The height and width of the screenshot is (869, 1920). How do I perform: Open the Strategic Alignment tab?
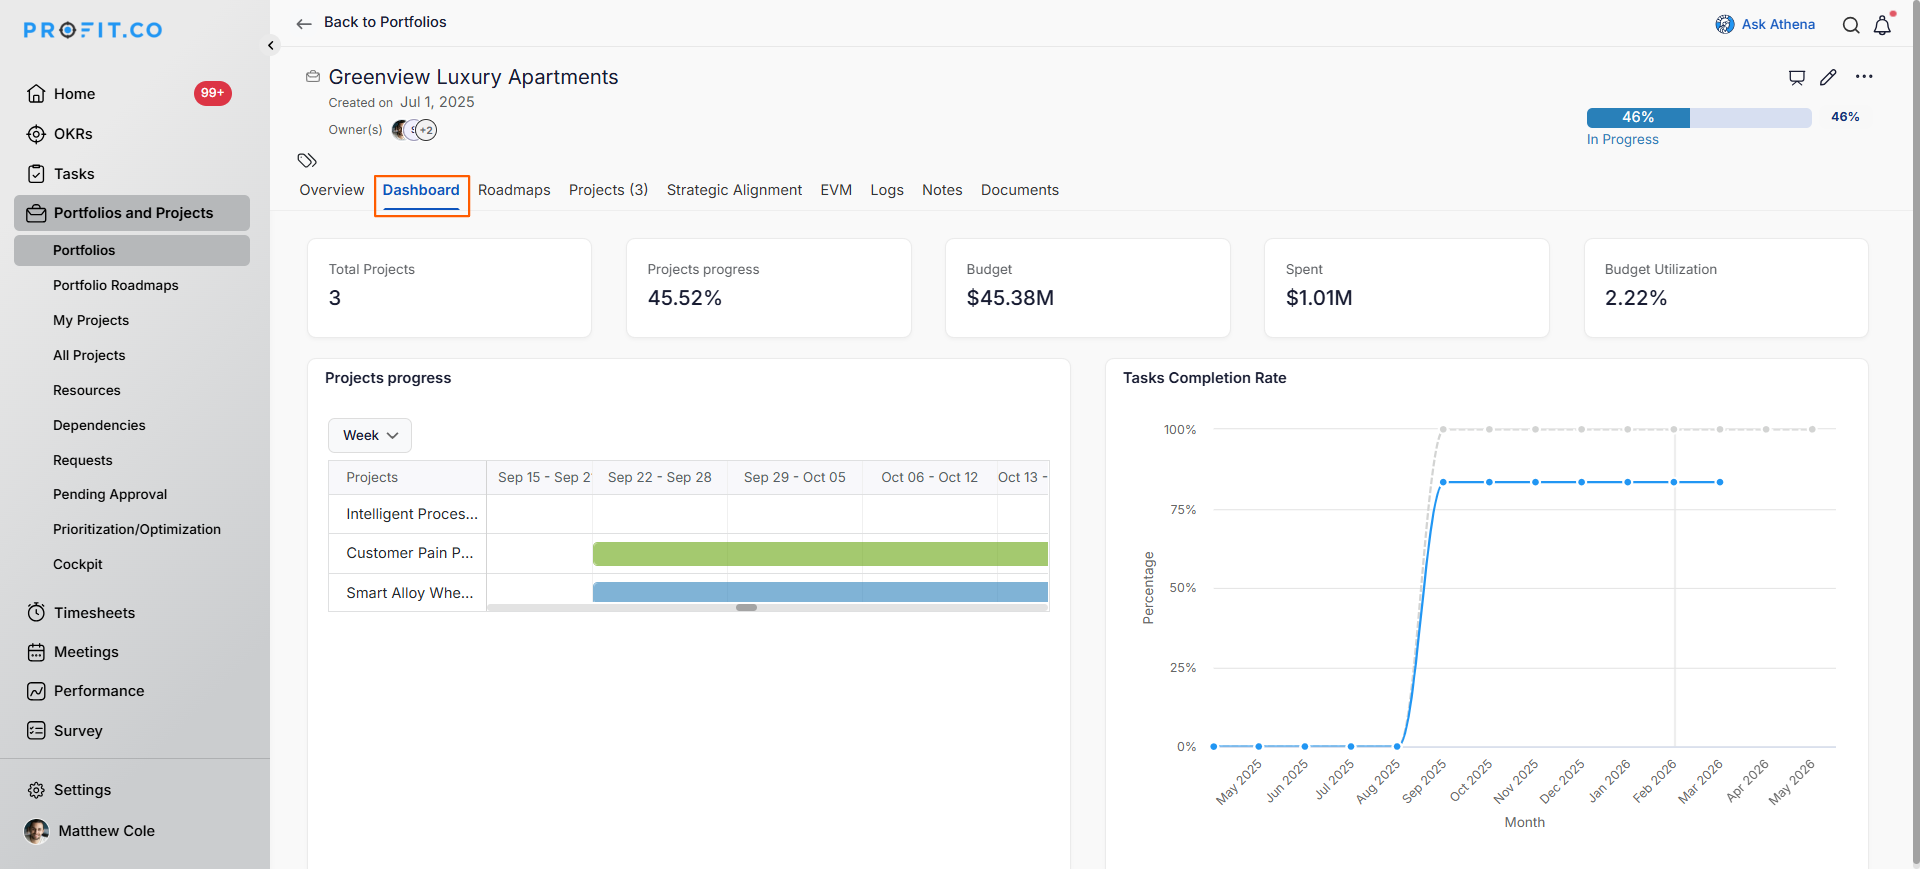coord(734,190)
